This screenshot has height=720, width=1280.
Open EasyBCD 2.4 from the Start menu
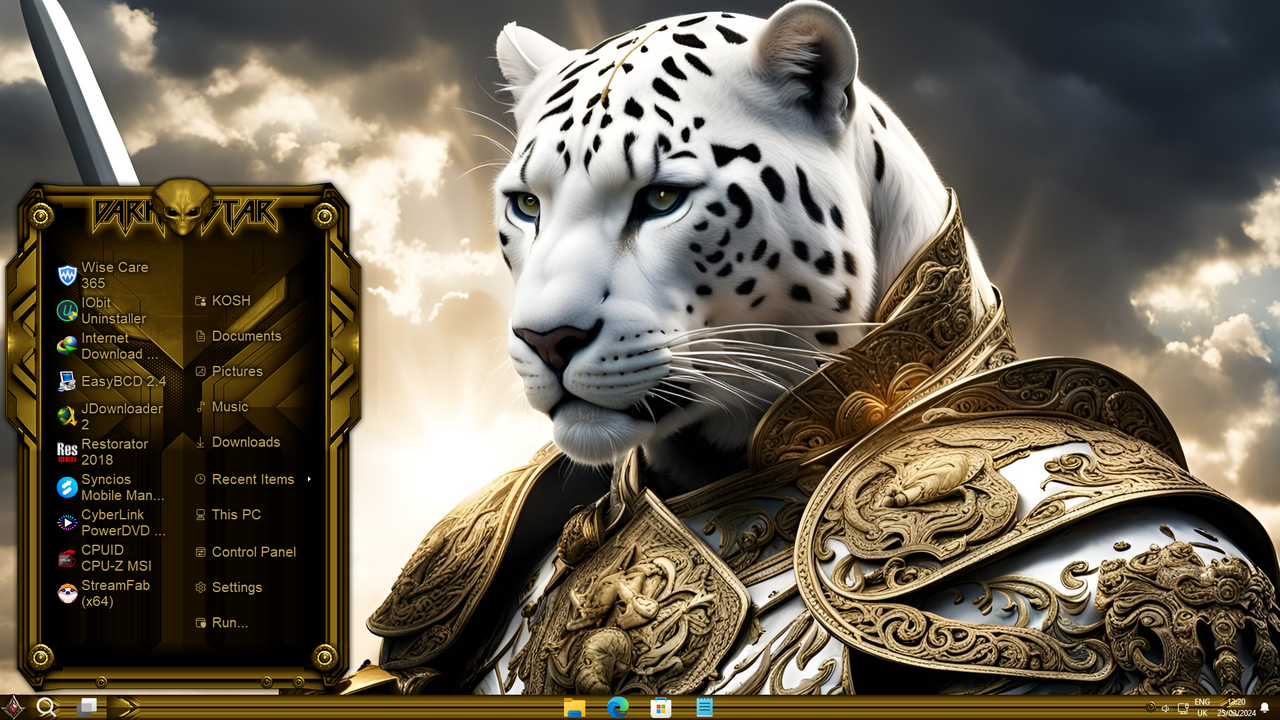111,381
